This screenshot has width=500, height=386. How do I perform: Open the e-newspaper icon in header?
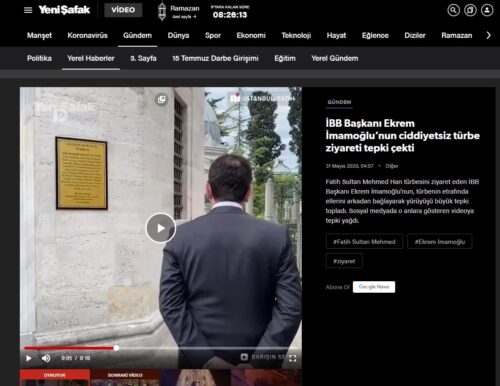(x=470, y=10)
